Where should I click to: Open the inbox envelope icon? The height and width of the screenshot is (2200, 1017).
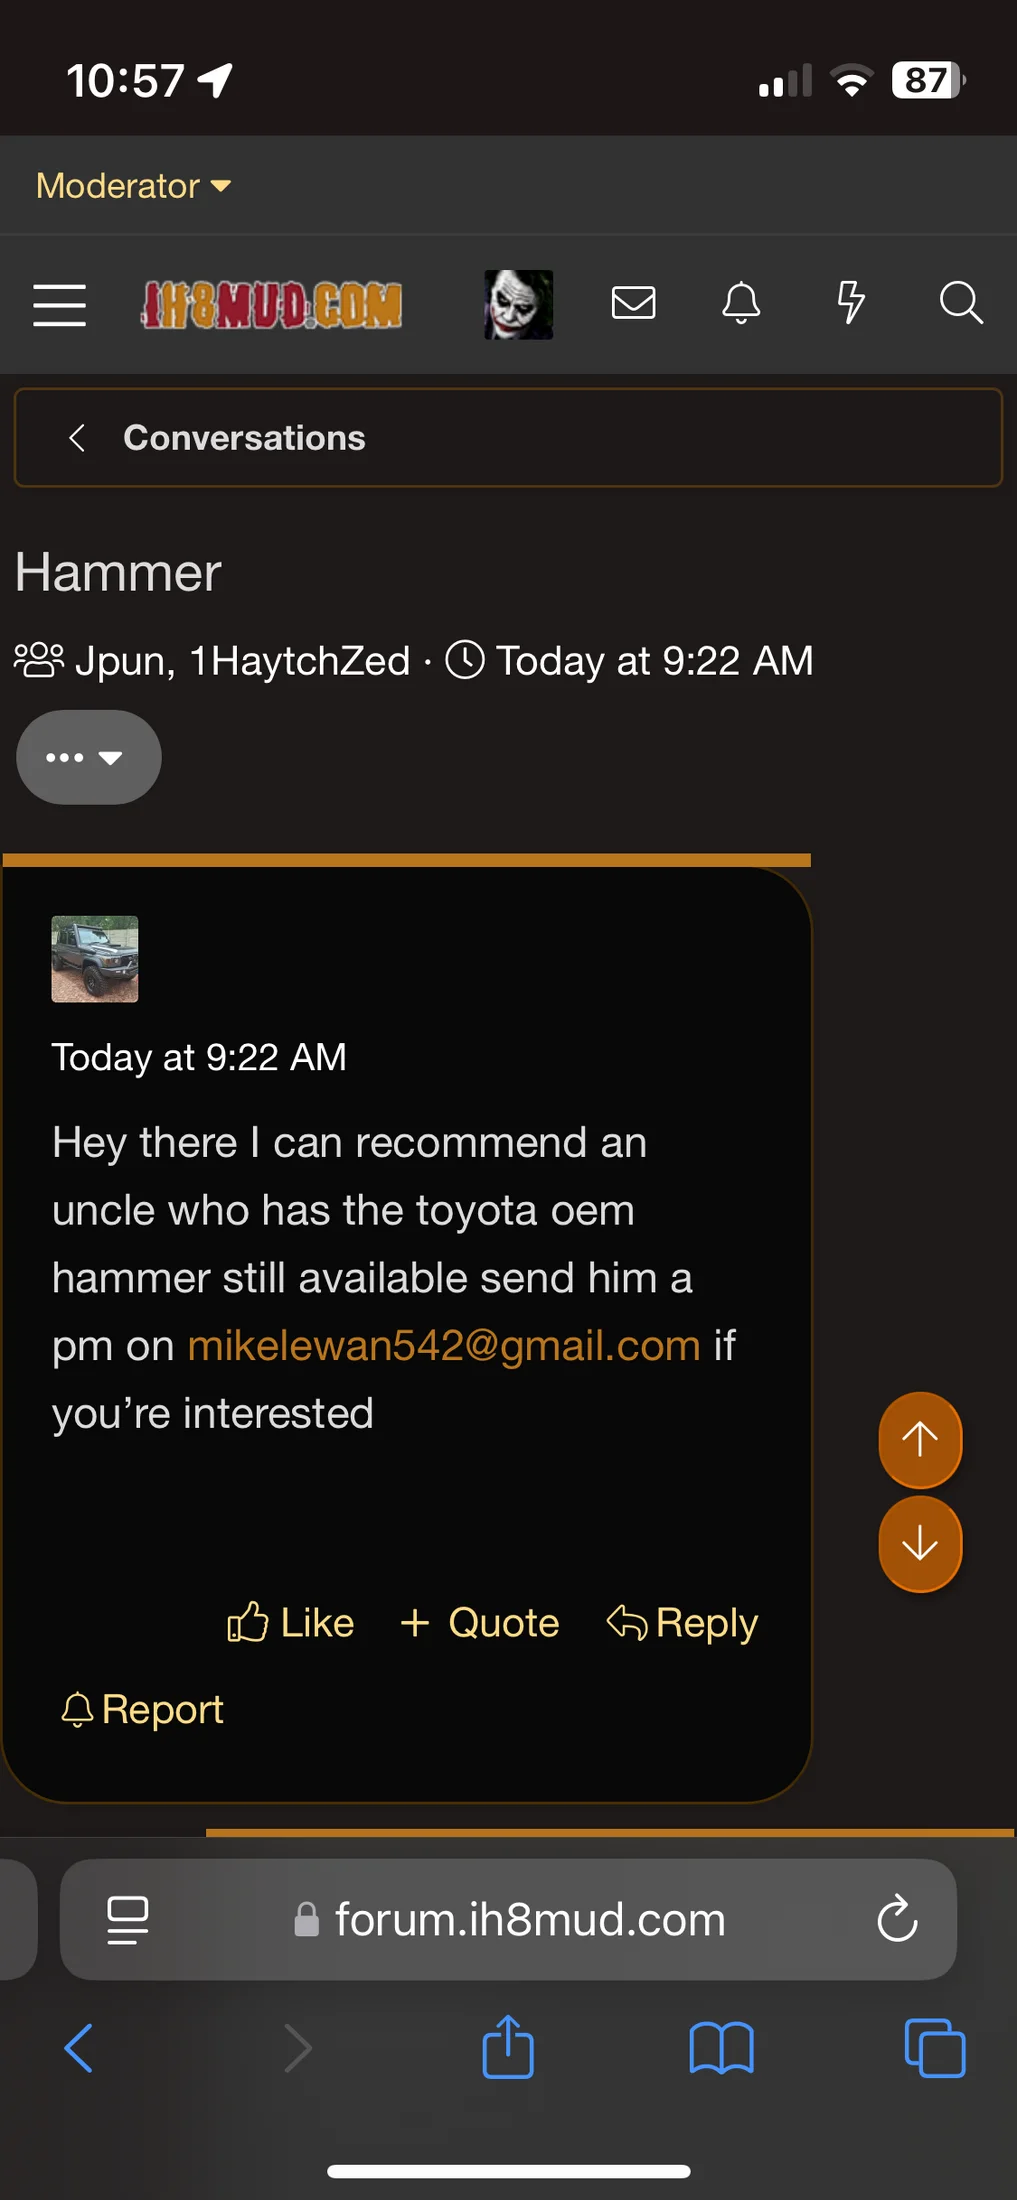633,303
